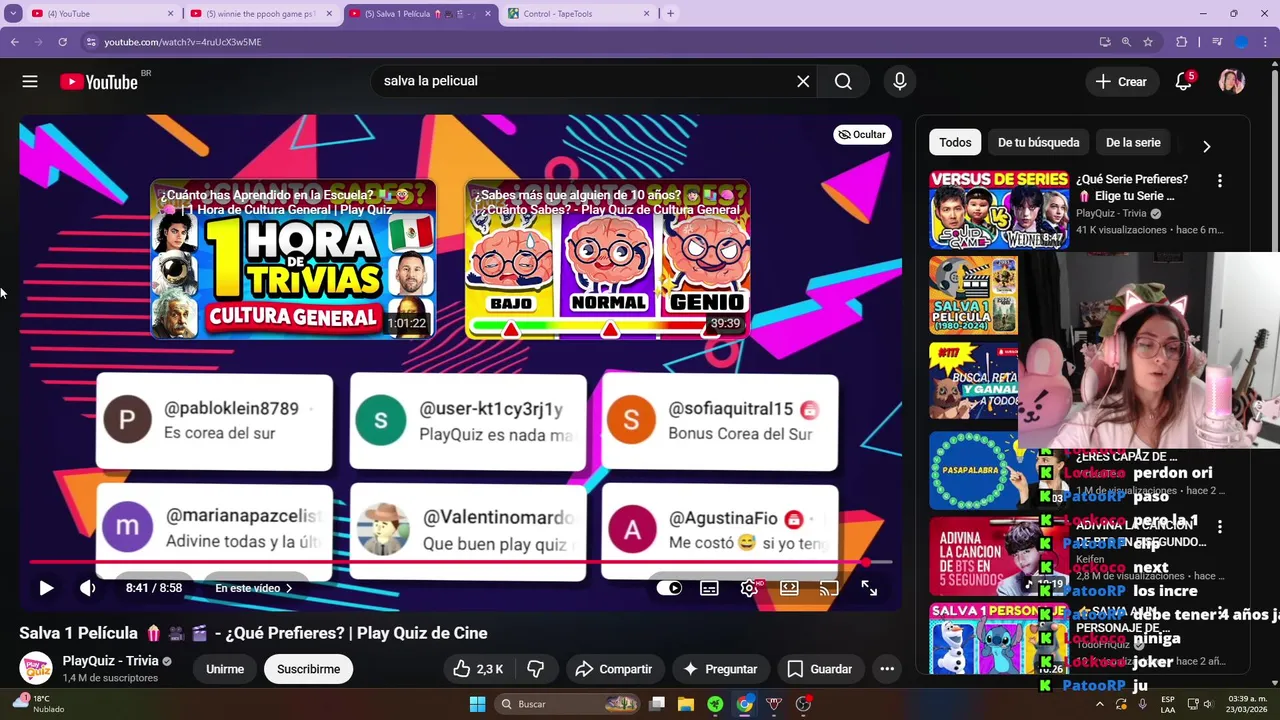Viewport: 1280px width, 720px height.
Task: Open the tab search dropdown arrow
Action: pyautogui.click(x=13, y=14)
